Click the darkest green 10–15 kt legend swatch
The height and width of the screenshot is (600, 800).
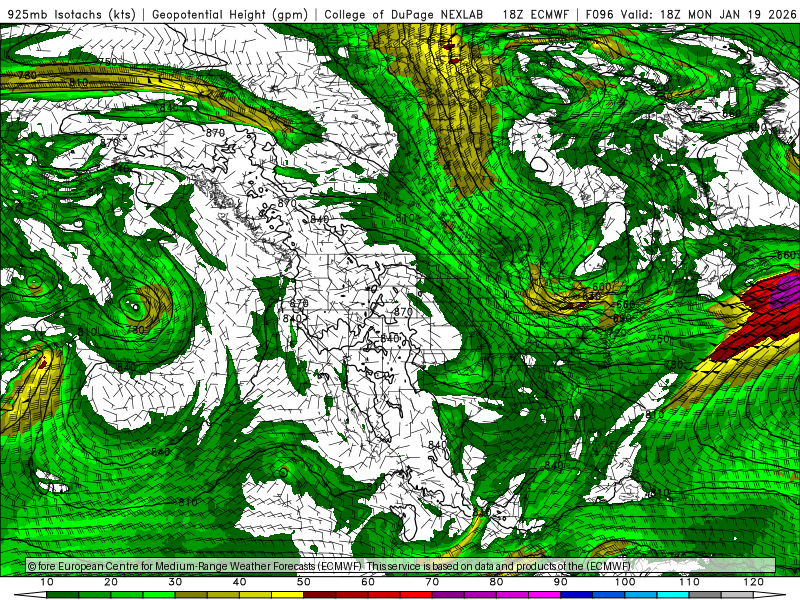pyautogui.click(x=62, y=595)
